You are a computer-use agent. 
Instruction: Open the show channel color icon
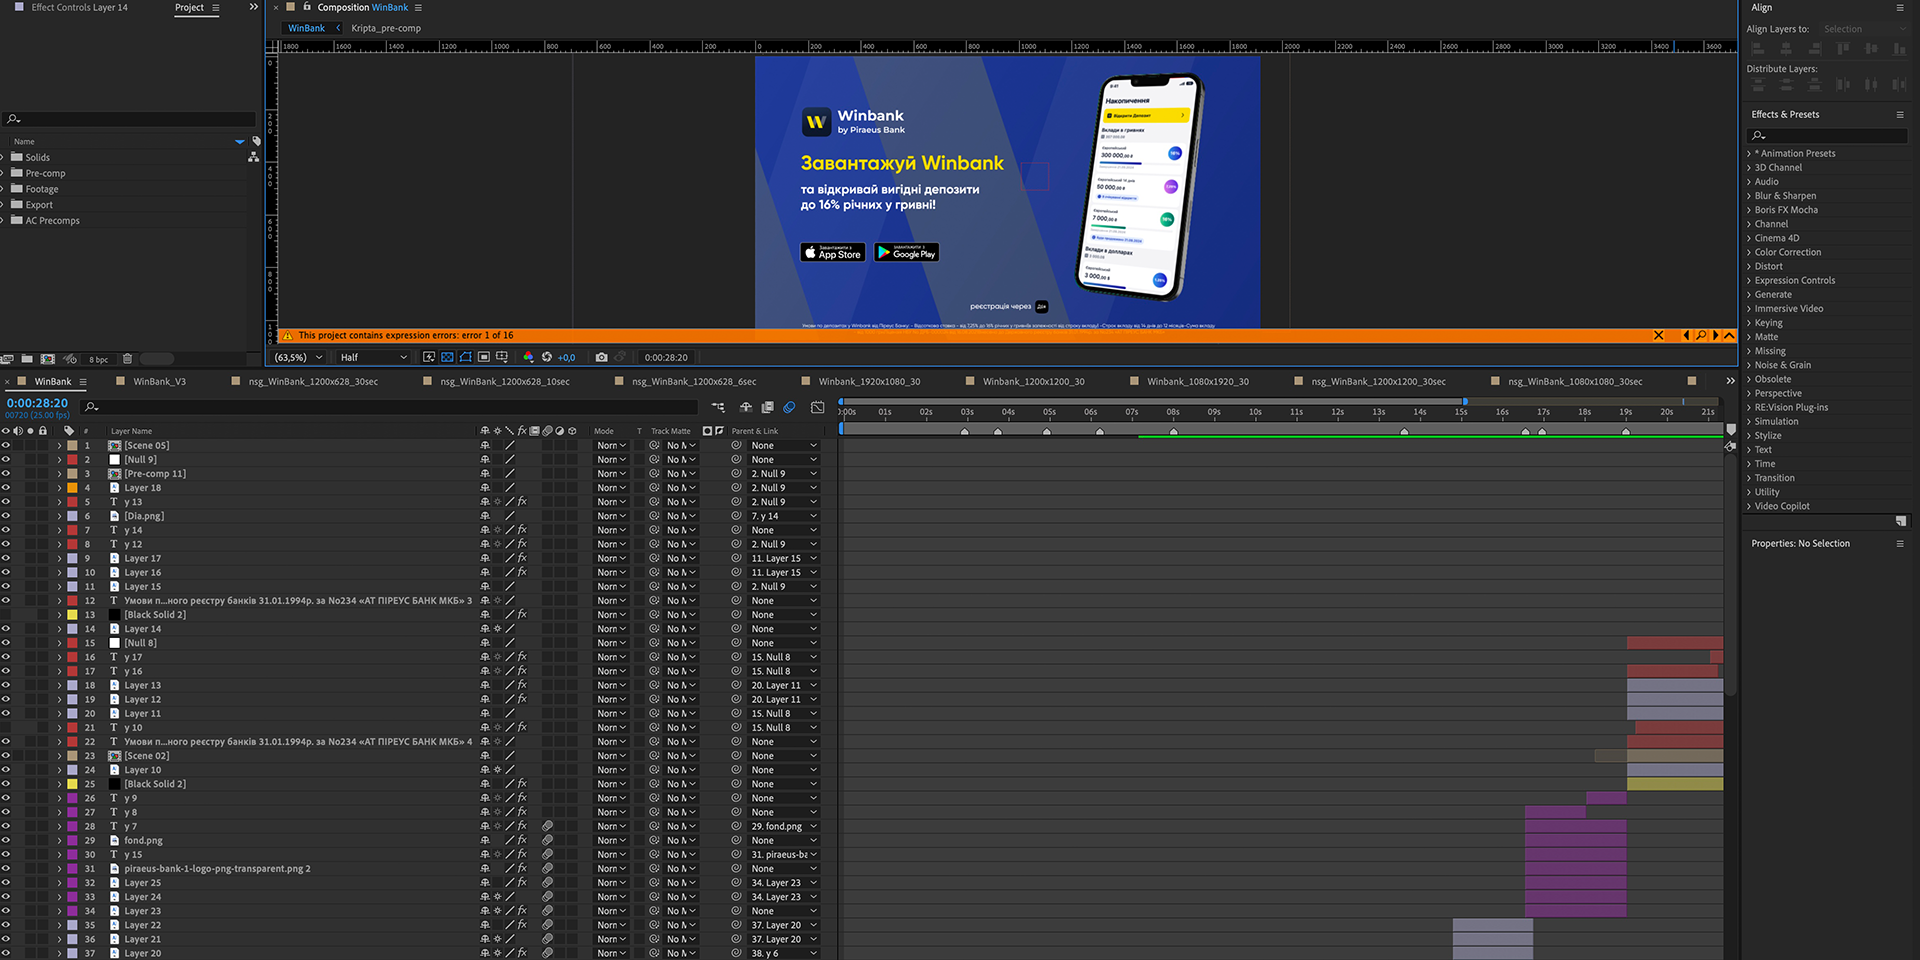click(x=529, y=357)
